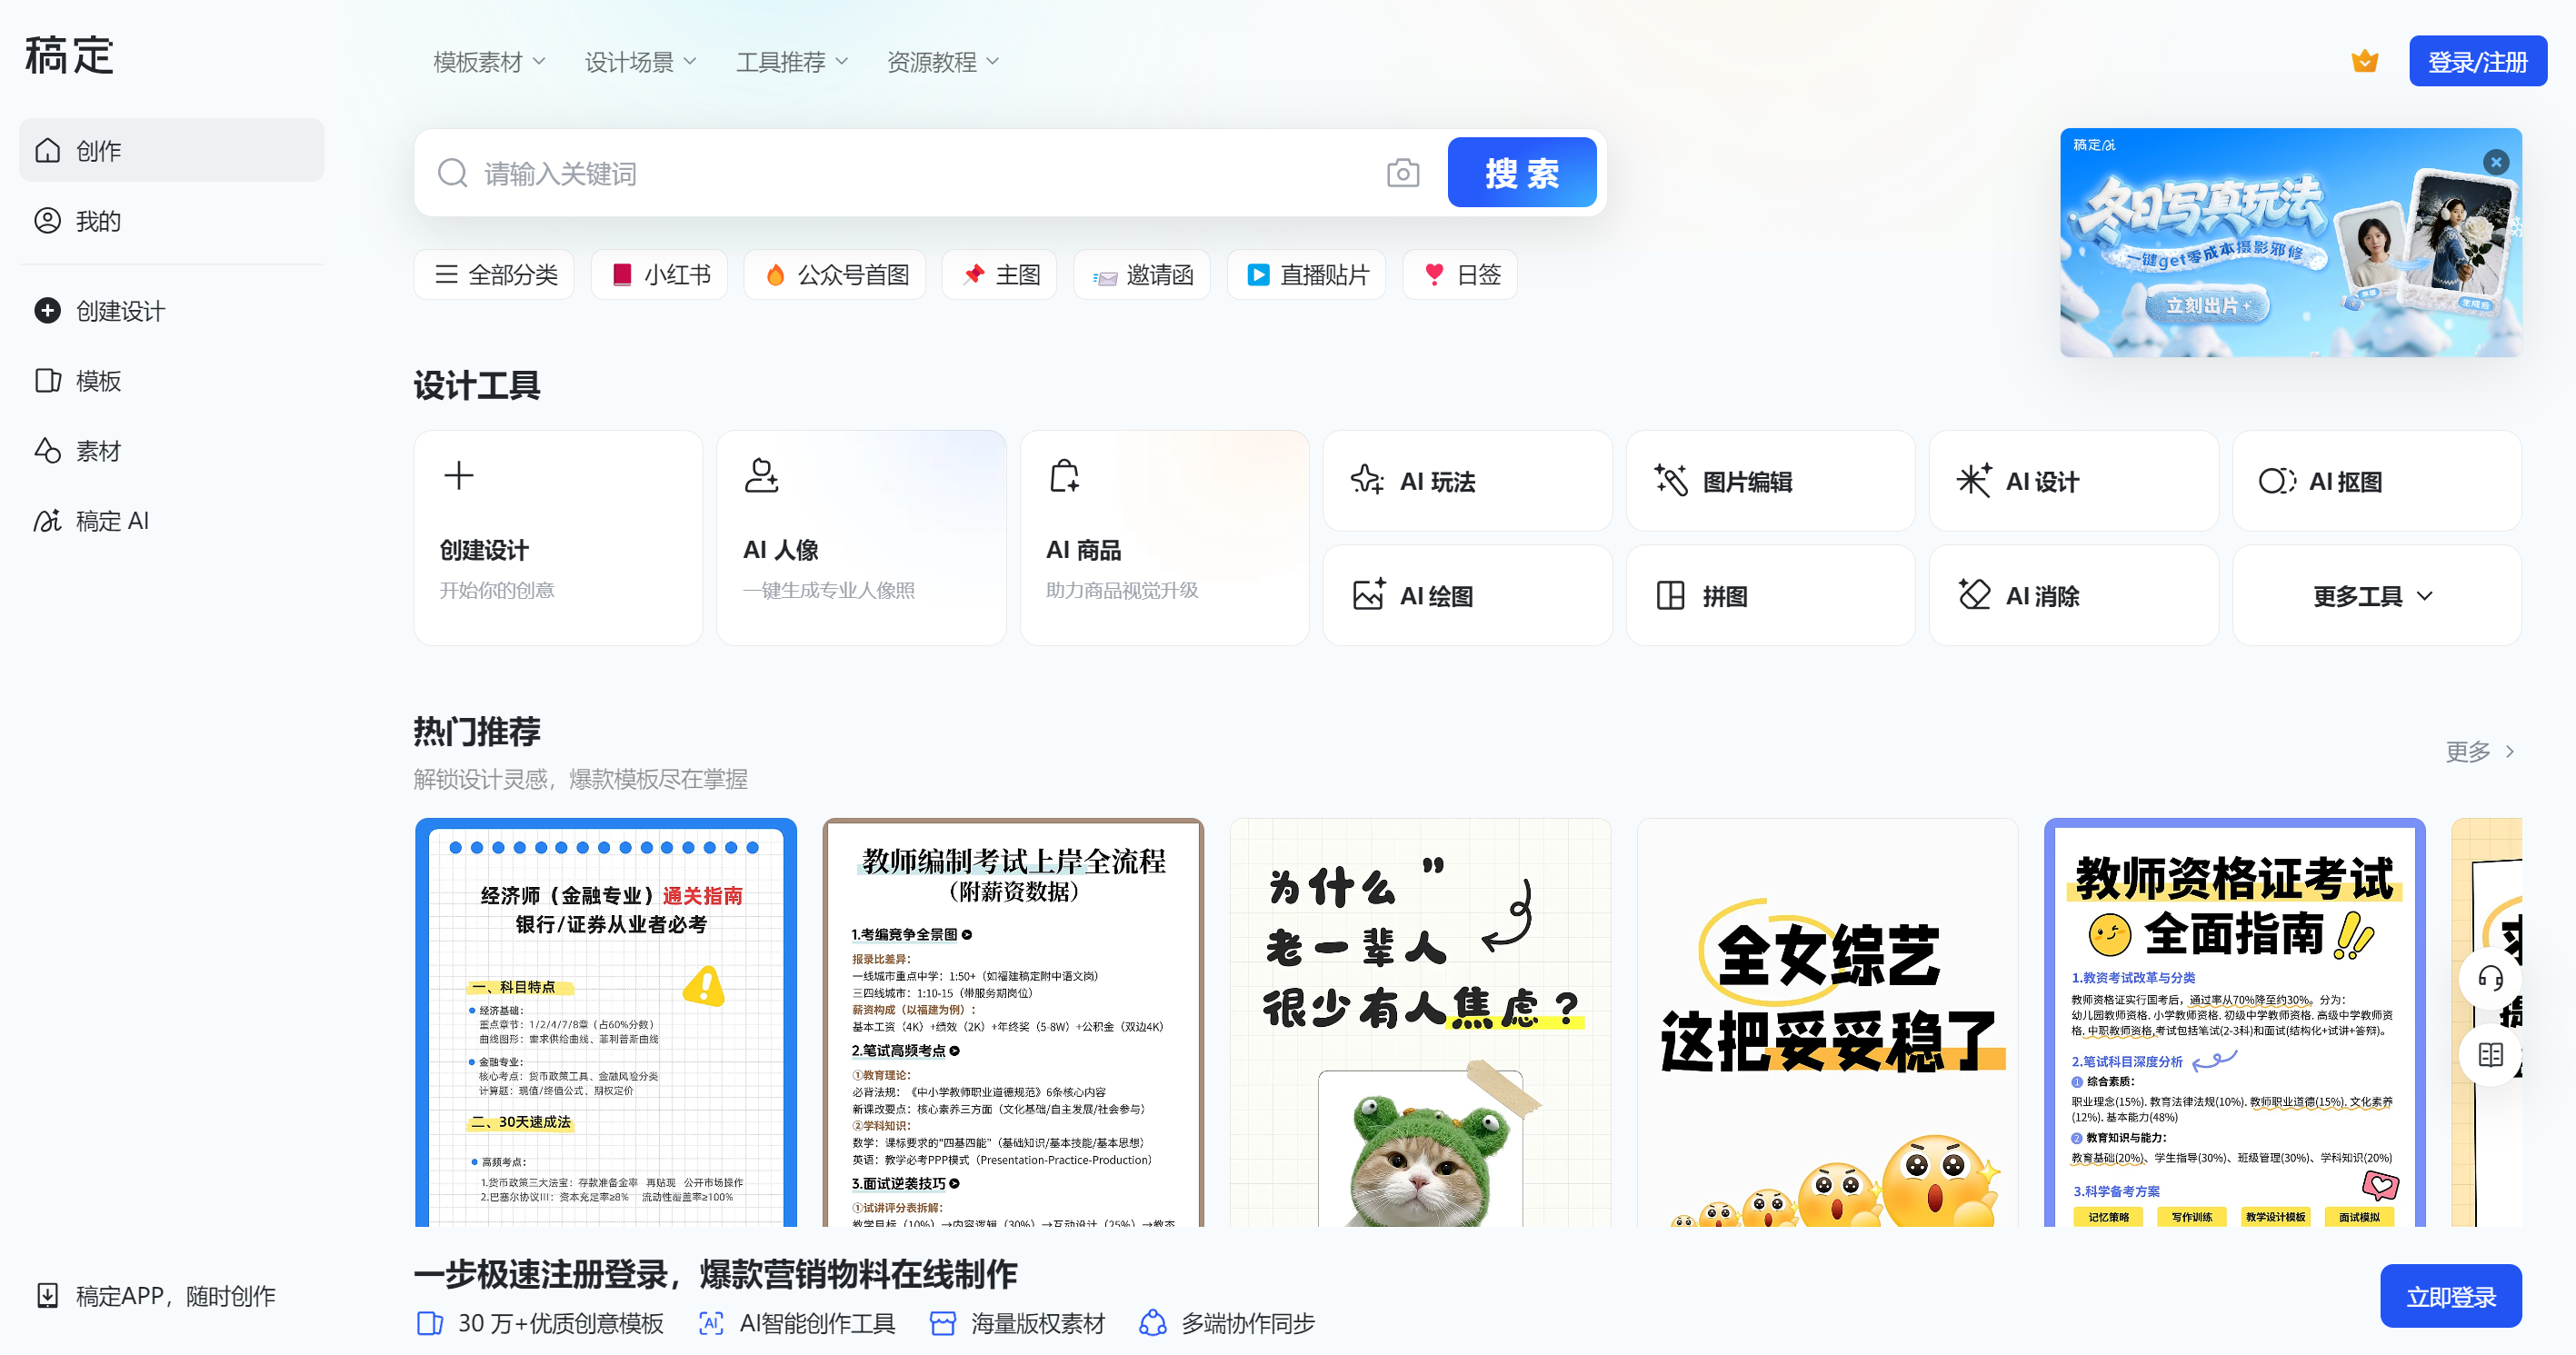This screenshot has width=2576, height=1355.
Task: Select the 拼图 tool
Action: click(1770, 595)
